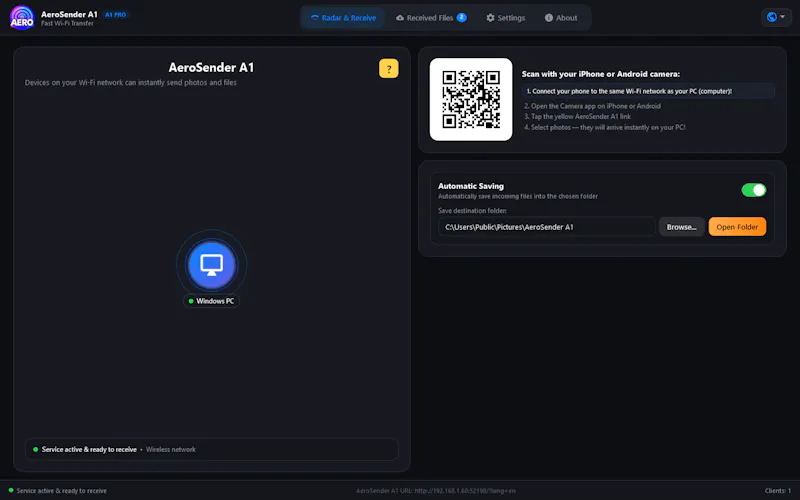Screen dimensions: 800x500
Task: Click the Settings gear icon
Action: click(x=490, y=18)
